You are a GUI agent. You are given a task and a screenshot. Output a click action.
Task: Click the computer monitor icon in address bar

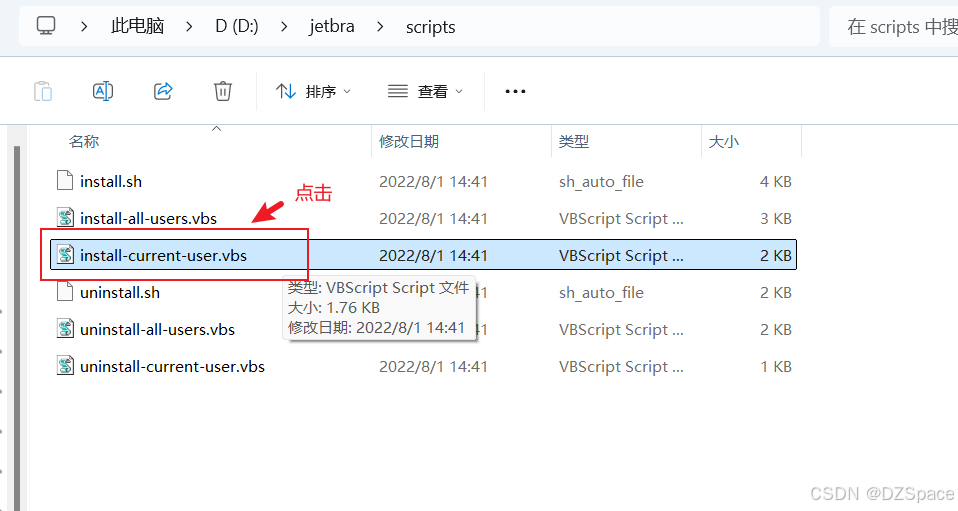[46, 26]
